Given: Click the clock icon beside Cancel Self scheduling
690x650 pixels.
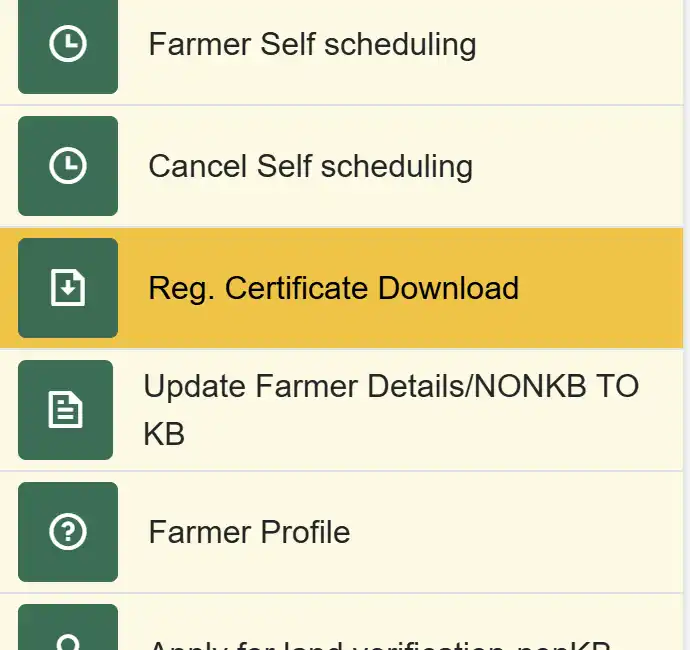Looking at the screenshot, I should click(68, 166).
